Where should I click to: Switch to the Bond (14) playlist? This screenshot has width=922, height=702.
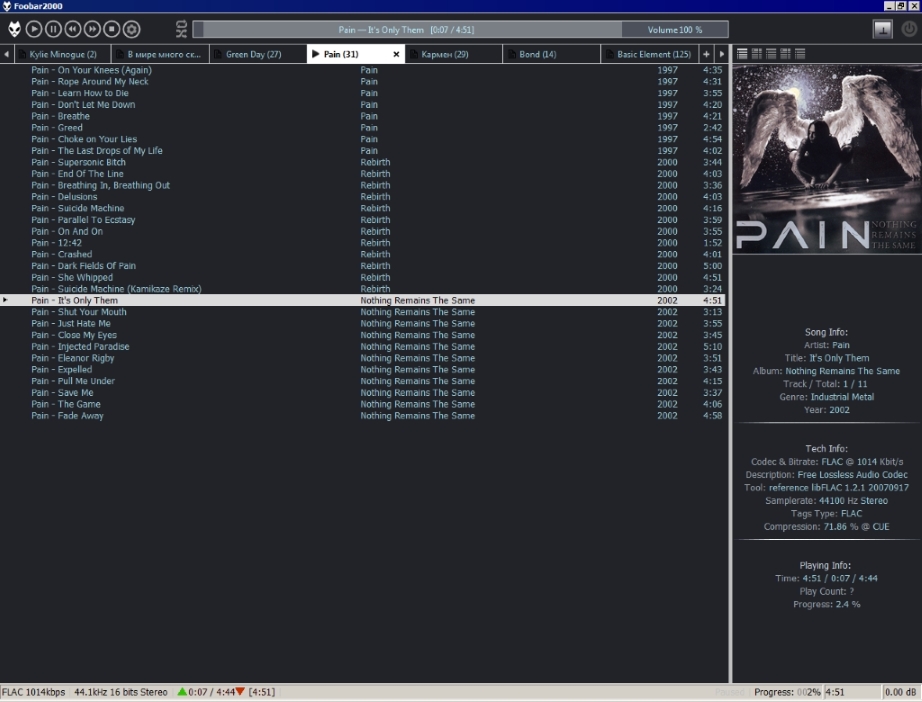pos(552,54)
